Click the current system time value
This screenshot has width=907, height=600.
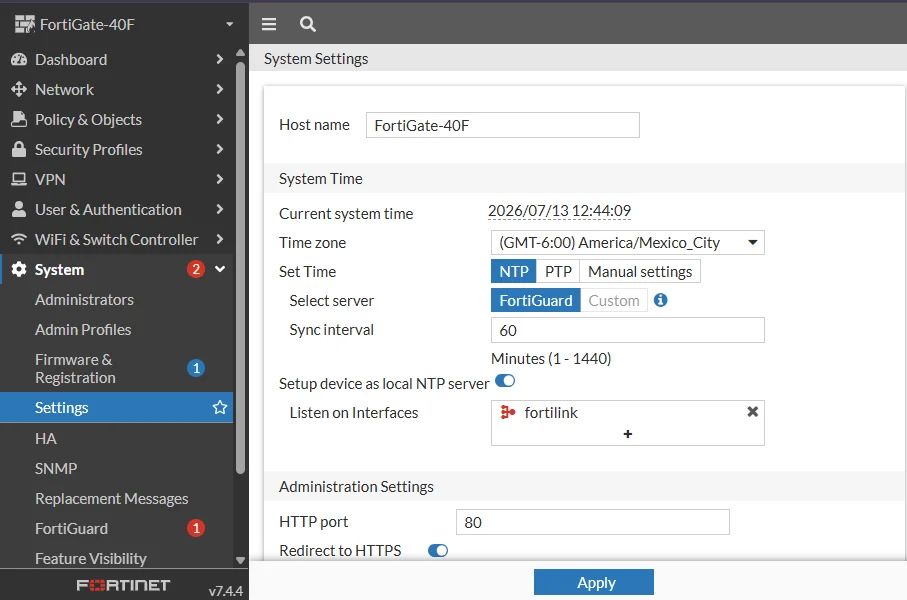[x=559, y=211]
